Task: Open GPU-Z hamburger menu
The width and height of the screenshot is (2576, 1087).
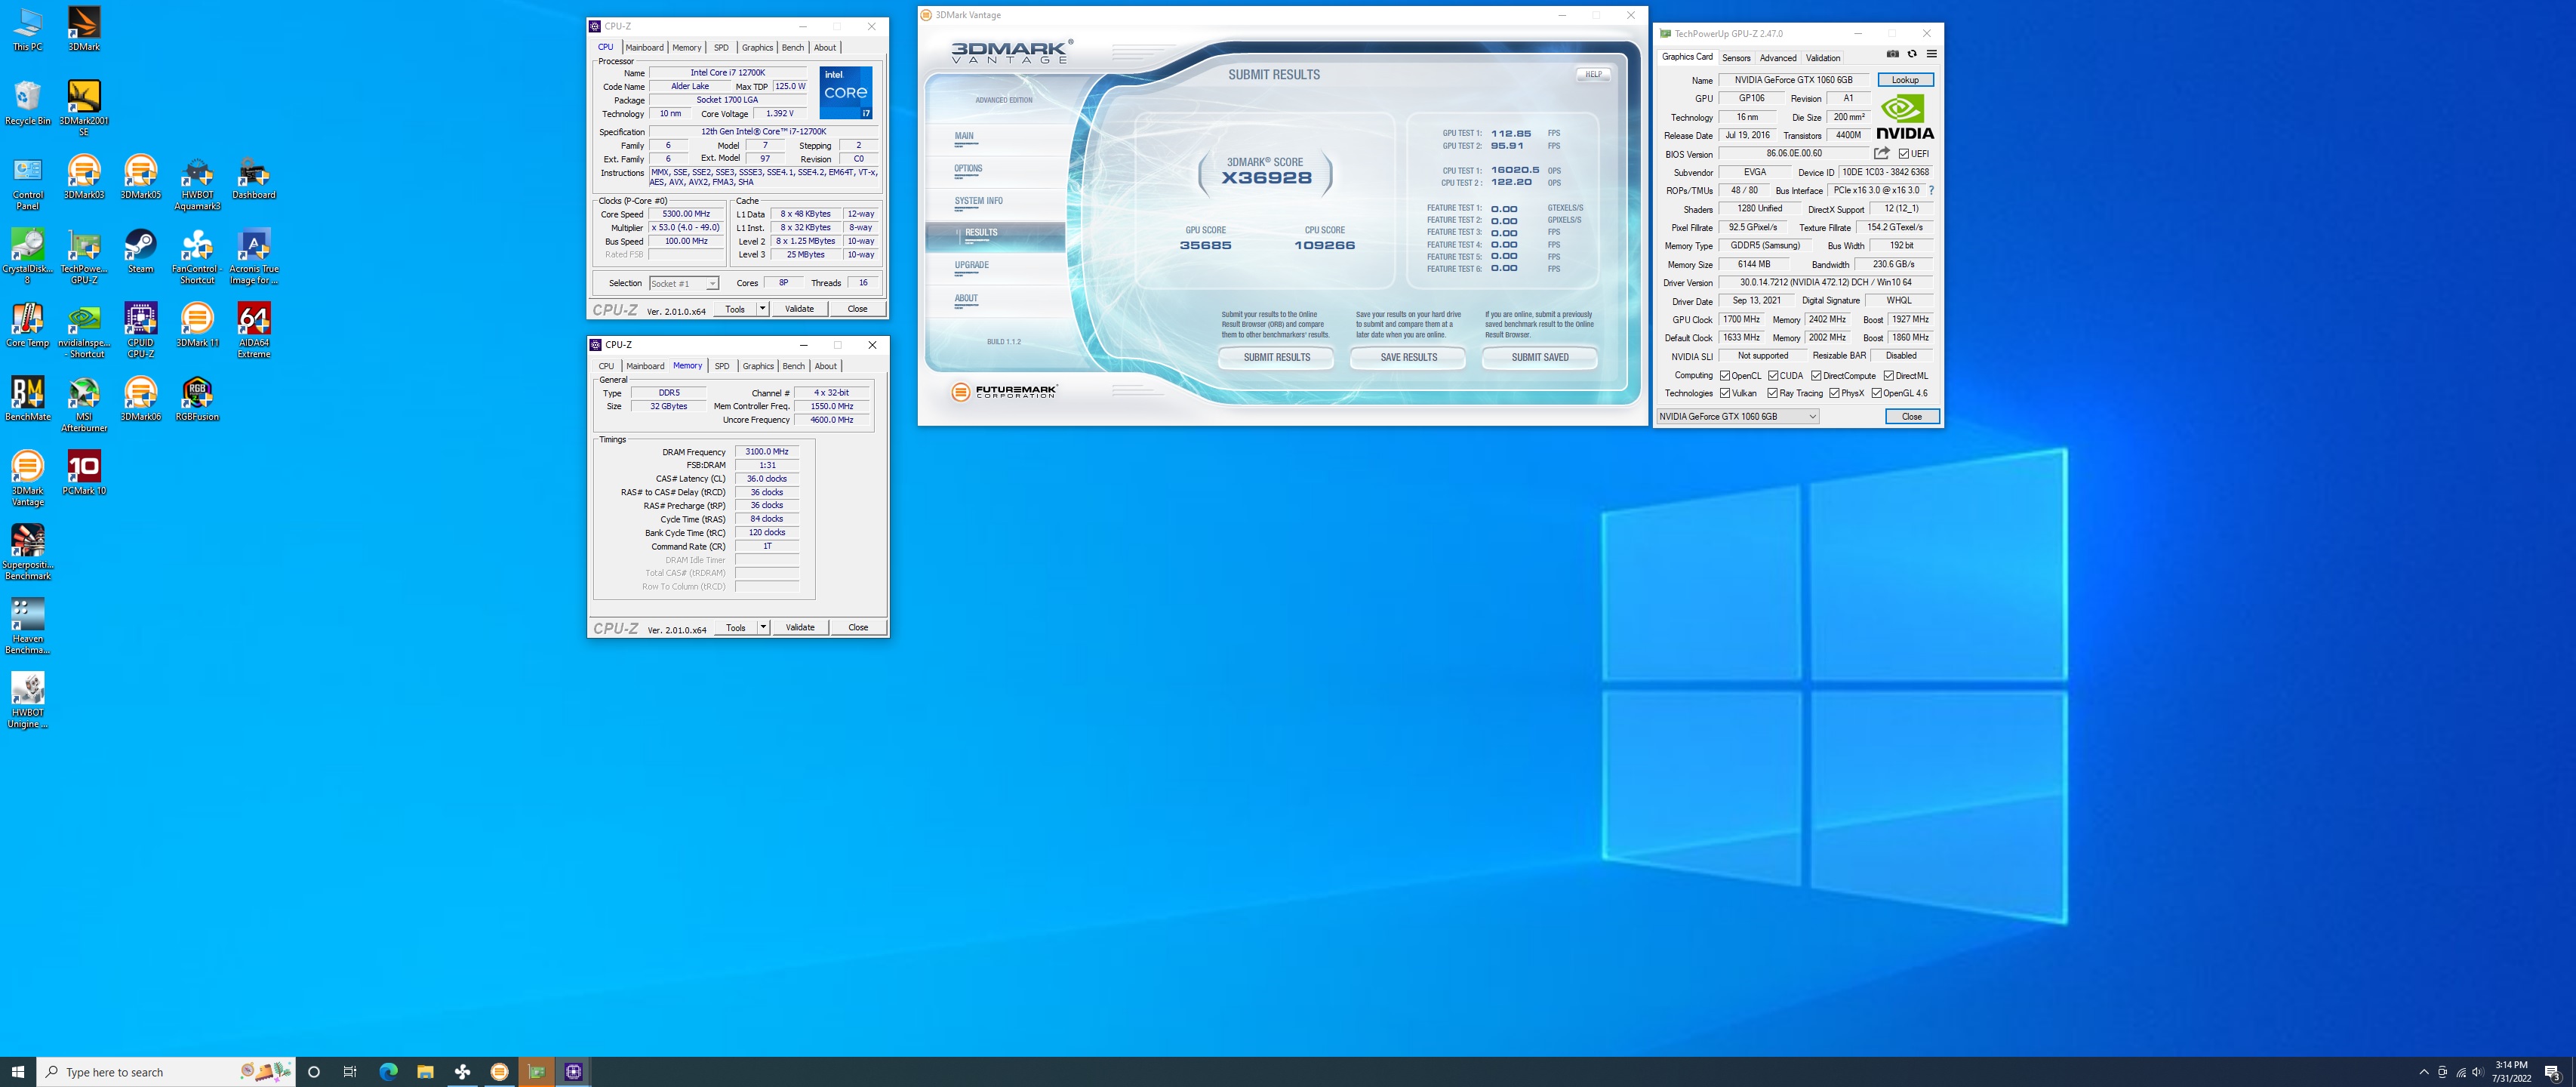Action: coord(1932,54)
